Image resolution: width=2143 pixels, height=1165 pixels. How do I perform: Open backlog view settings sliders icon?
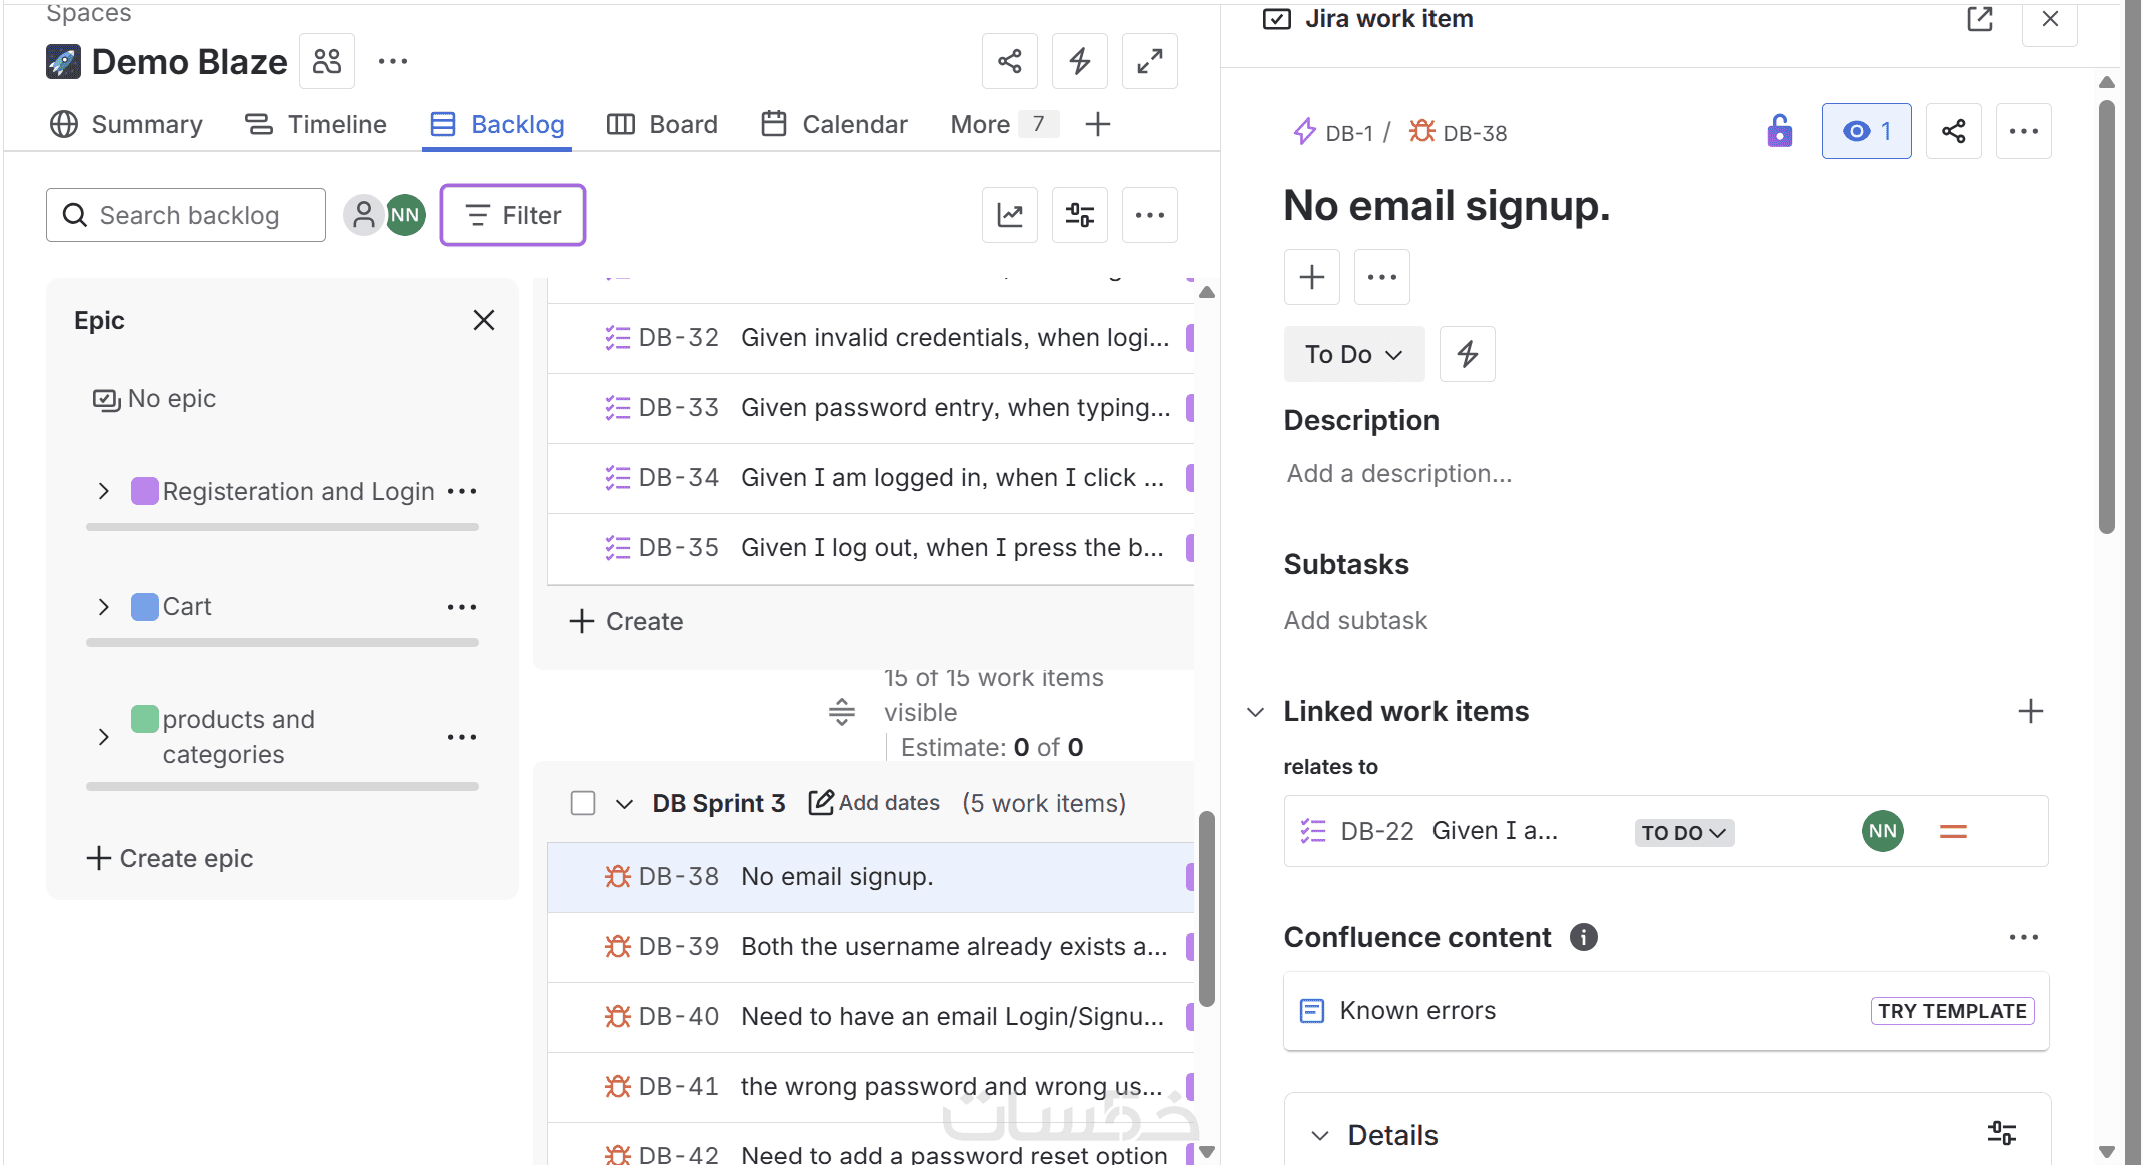click(1080, 215)
